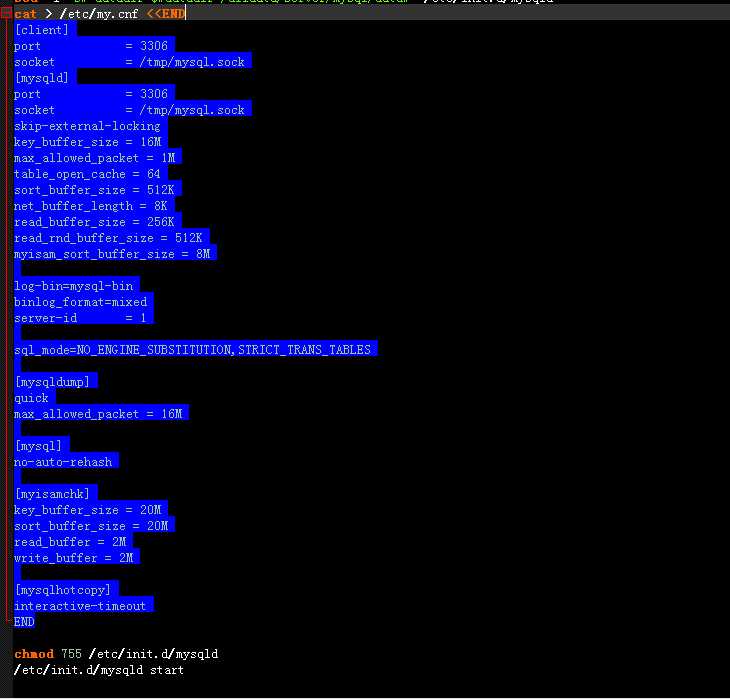Collapse the heredoc fold marker beside cat line
The width and height of the screenshot is (730, 700).
coord(6,14)
